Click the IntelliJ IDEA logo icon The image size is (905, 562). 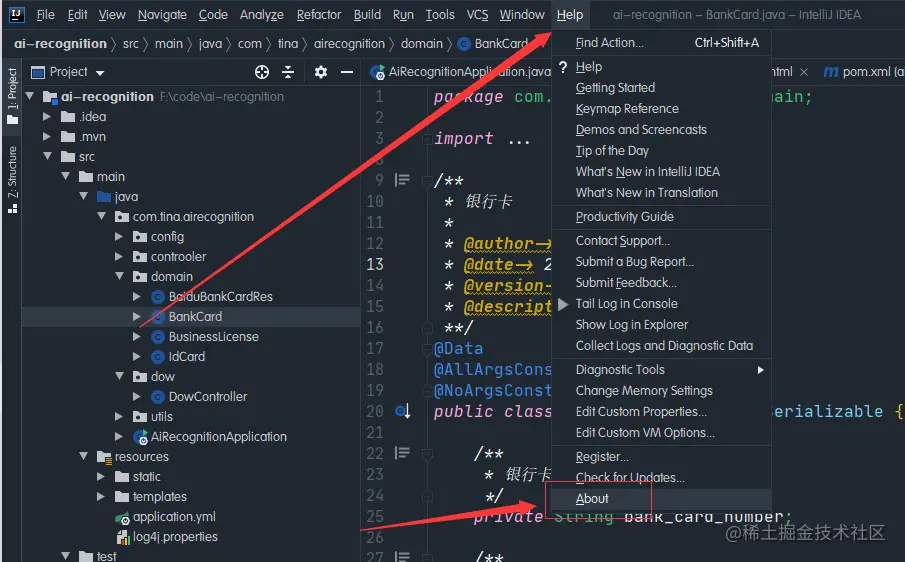(17, 14)
